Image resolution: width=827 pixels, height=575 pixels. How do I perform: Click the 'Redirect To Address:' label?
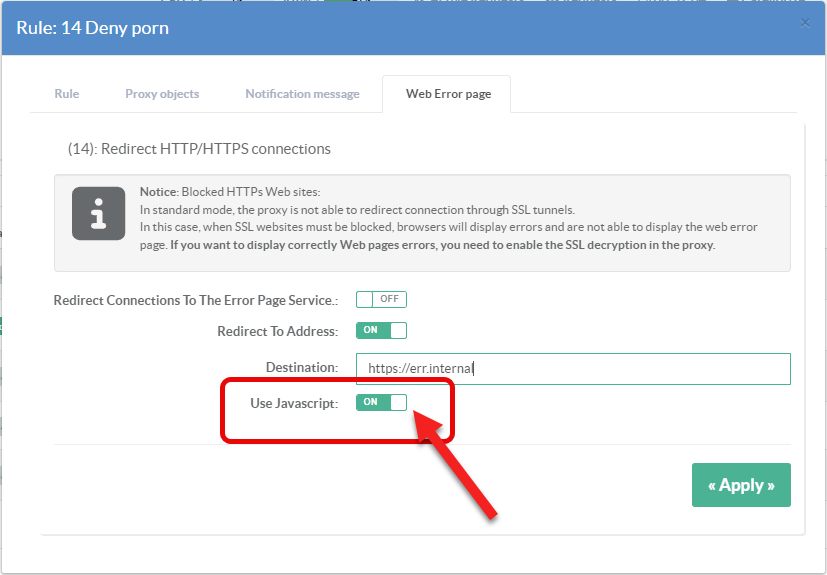[277, 331]
